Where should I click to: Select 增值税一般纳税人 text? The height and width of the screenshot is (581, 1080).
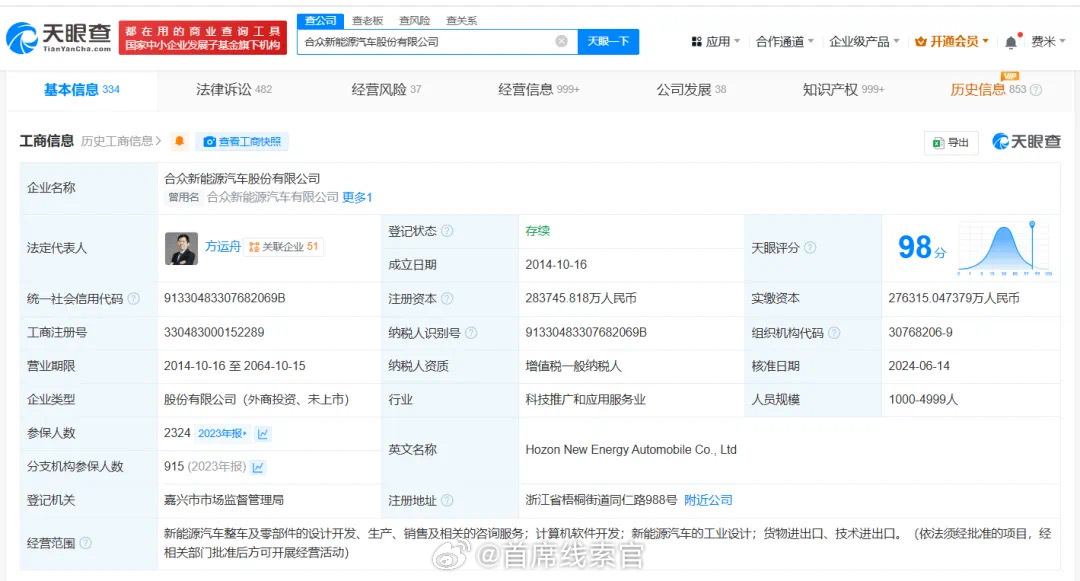click(573, 366)
